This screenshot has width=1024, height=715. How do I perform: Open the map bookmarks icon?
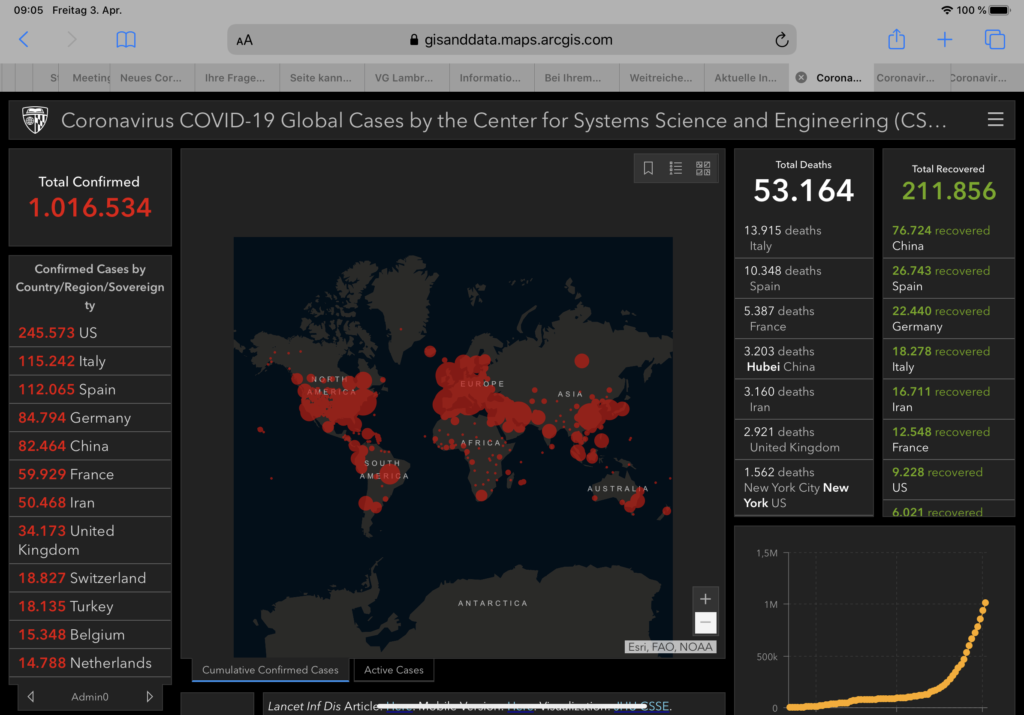point(648,168)
